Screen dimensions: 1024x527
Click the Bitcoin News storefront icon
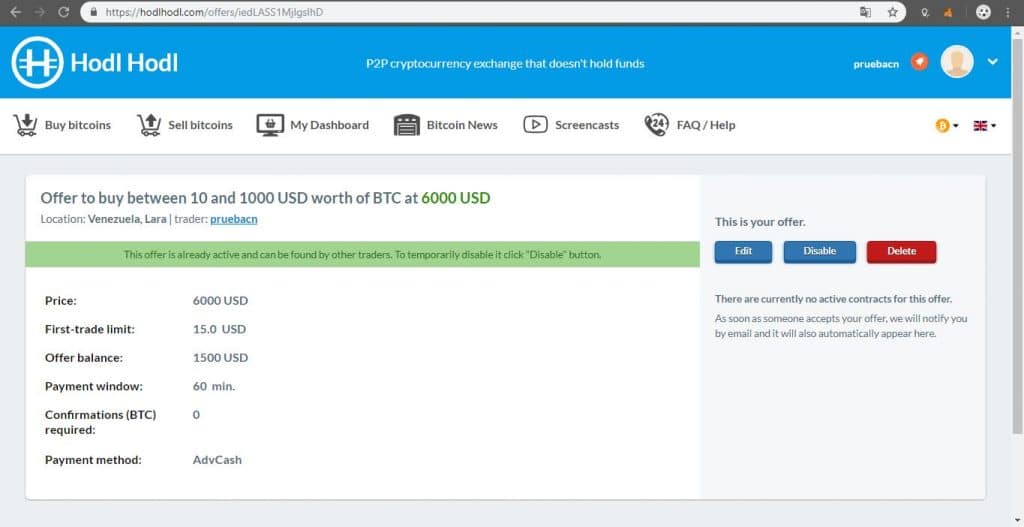tap(407, 125)
